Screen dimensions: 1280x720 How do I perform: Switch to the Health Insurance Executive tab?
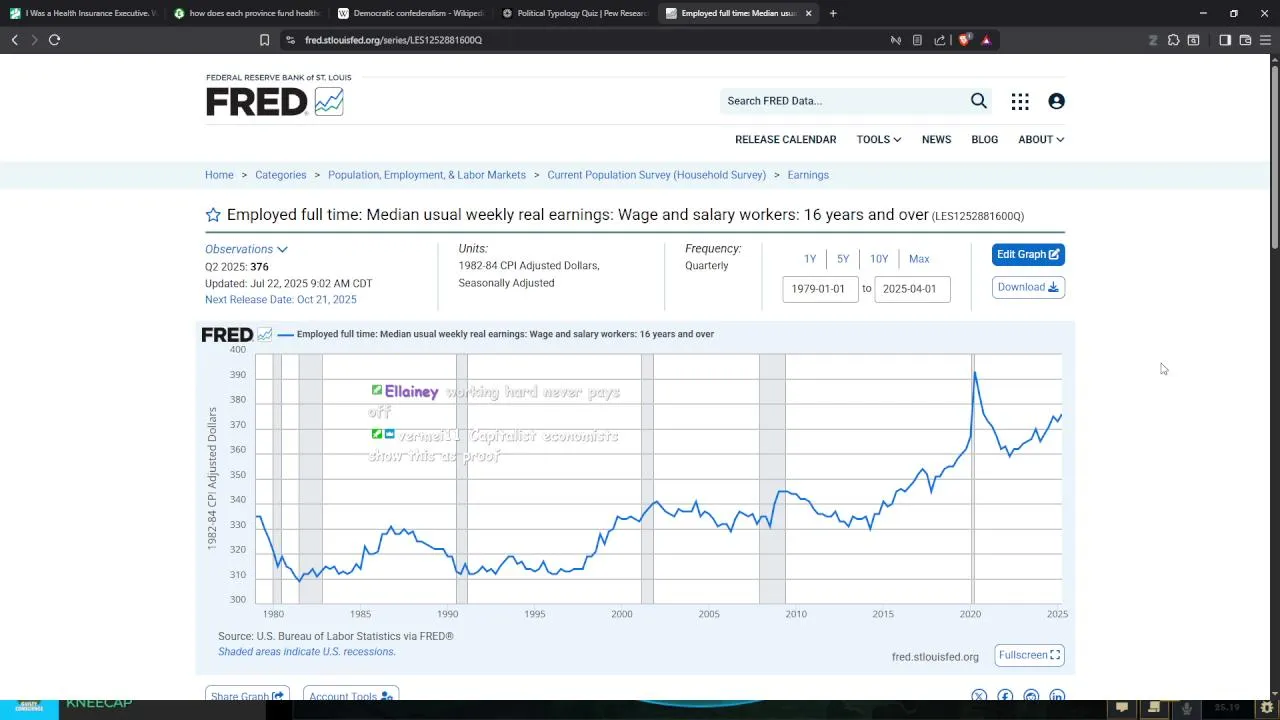click(x=82, y=13)
